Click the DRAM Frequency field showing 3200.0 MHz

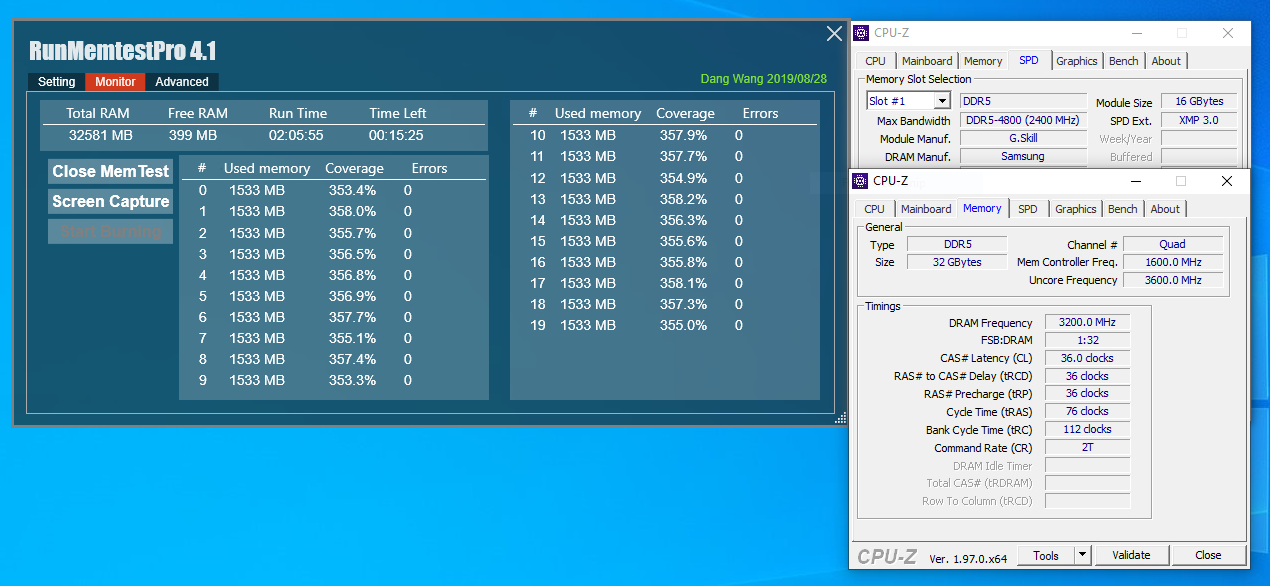pyautogui.click(x=1087, y=323)
